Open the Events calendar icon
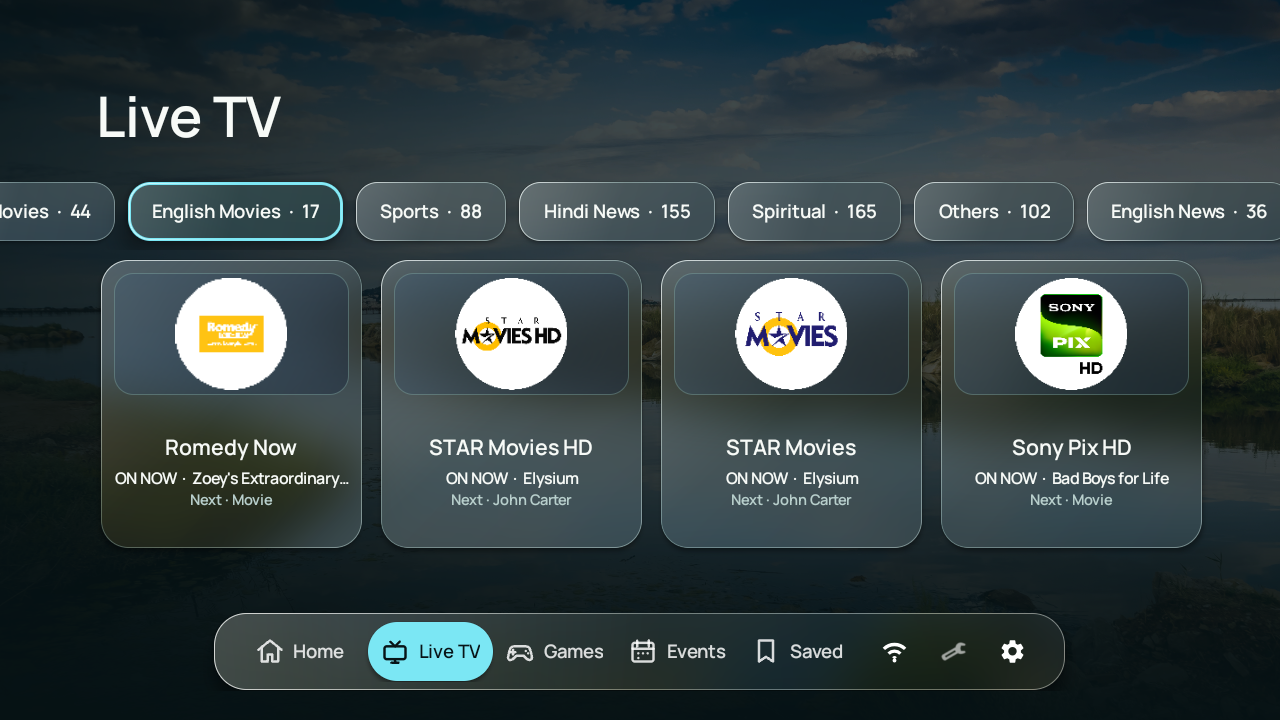The image size is (1280, 720). [x=643, y=652]
